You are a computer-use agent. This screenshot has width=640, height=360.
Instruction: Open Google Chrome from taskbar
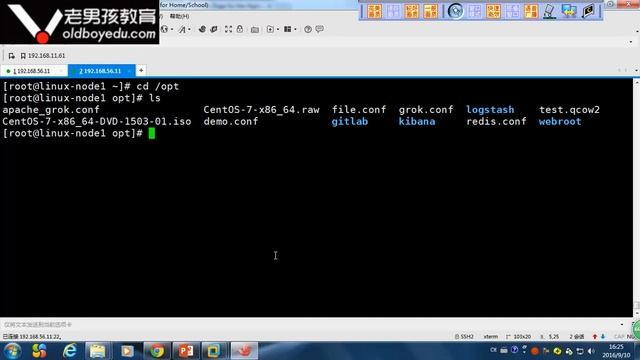(x=157, y=351)
